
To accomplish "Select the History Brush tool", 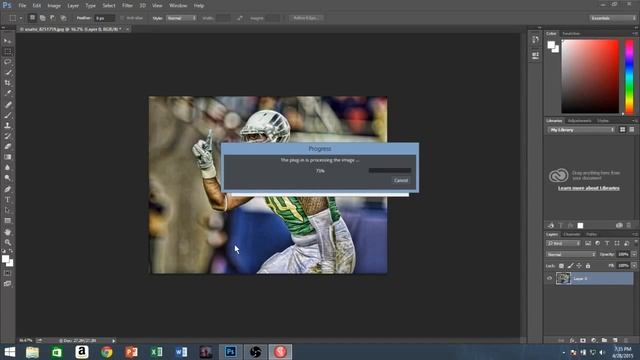I will tap(7, 136).
